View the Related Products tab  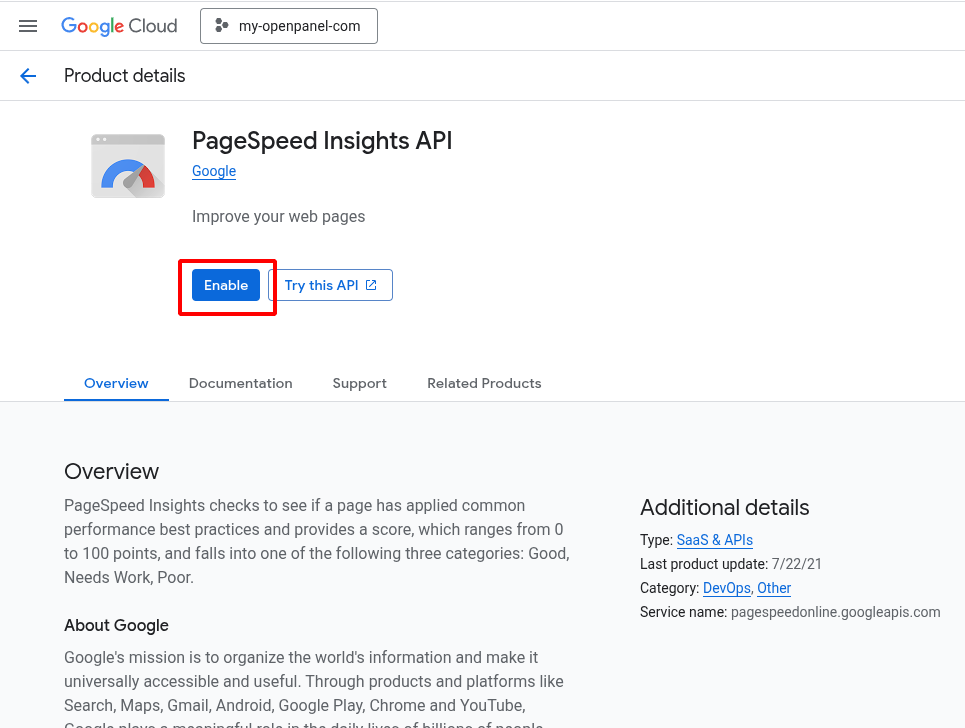(484, 383)
